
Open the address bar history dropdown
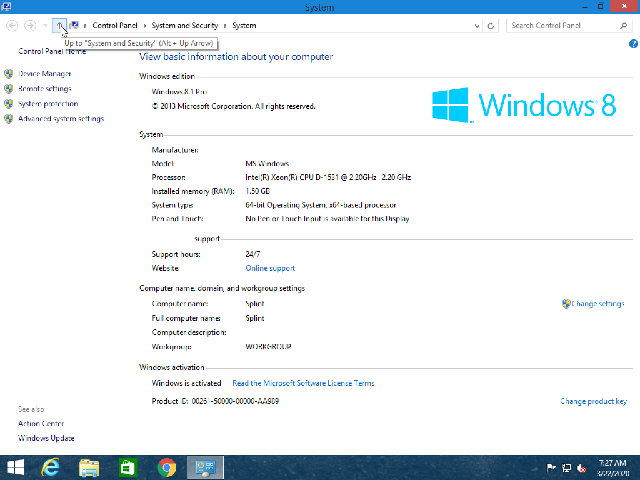pos(476,26)
